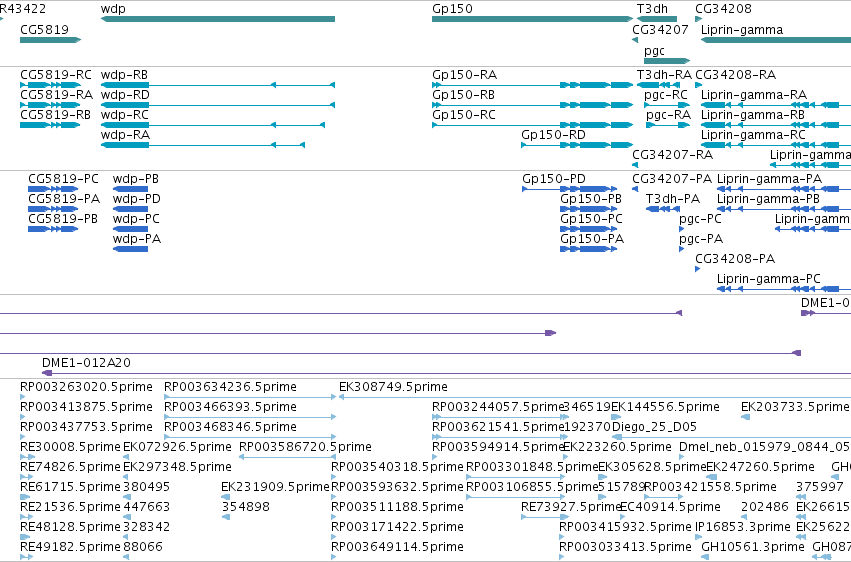Select protein CG5819-PA
Screen dimensions: 851x562
[63, 199]
